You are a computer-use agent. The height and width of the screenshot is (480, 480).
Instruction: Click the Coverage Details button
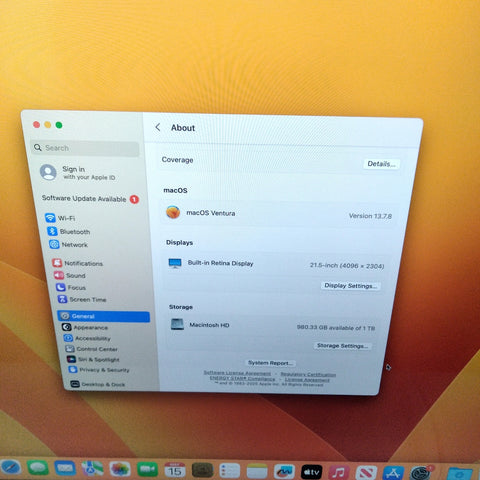(381, 164)
